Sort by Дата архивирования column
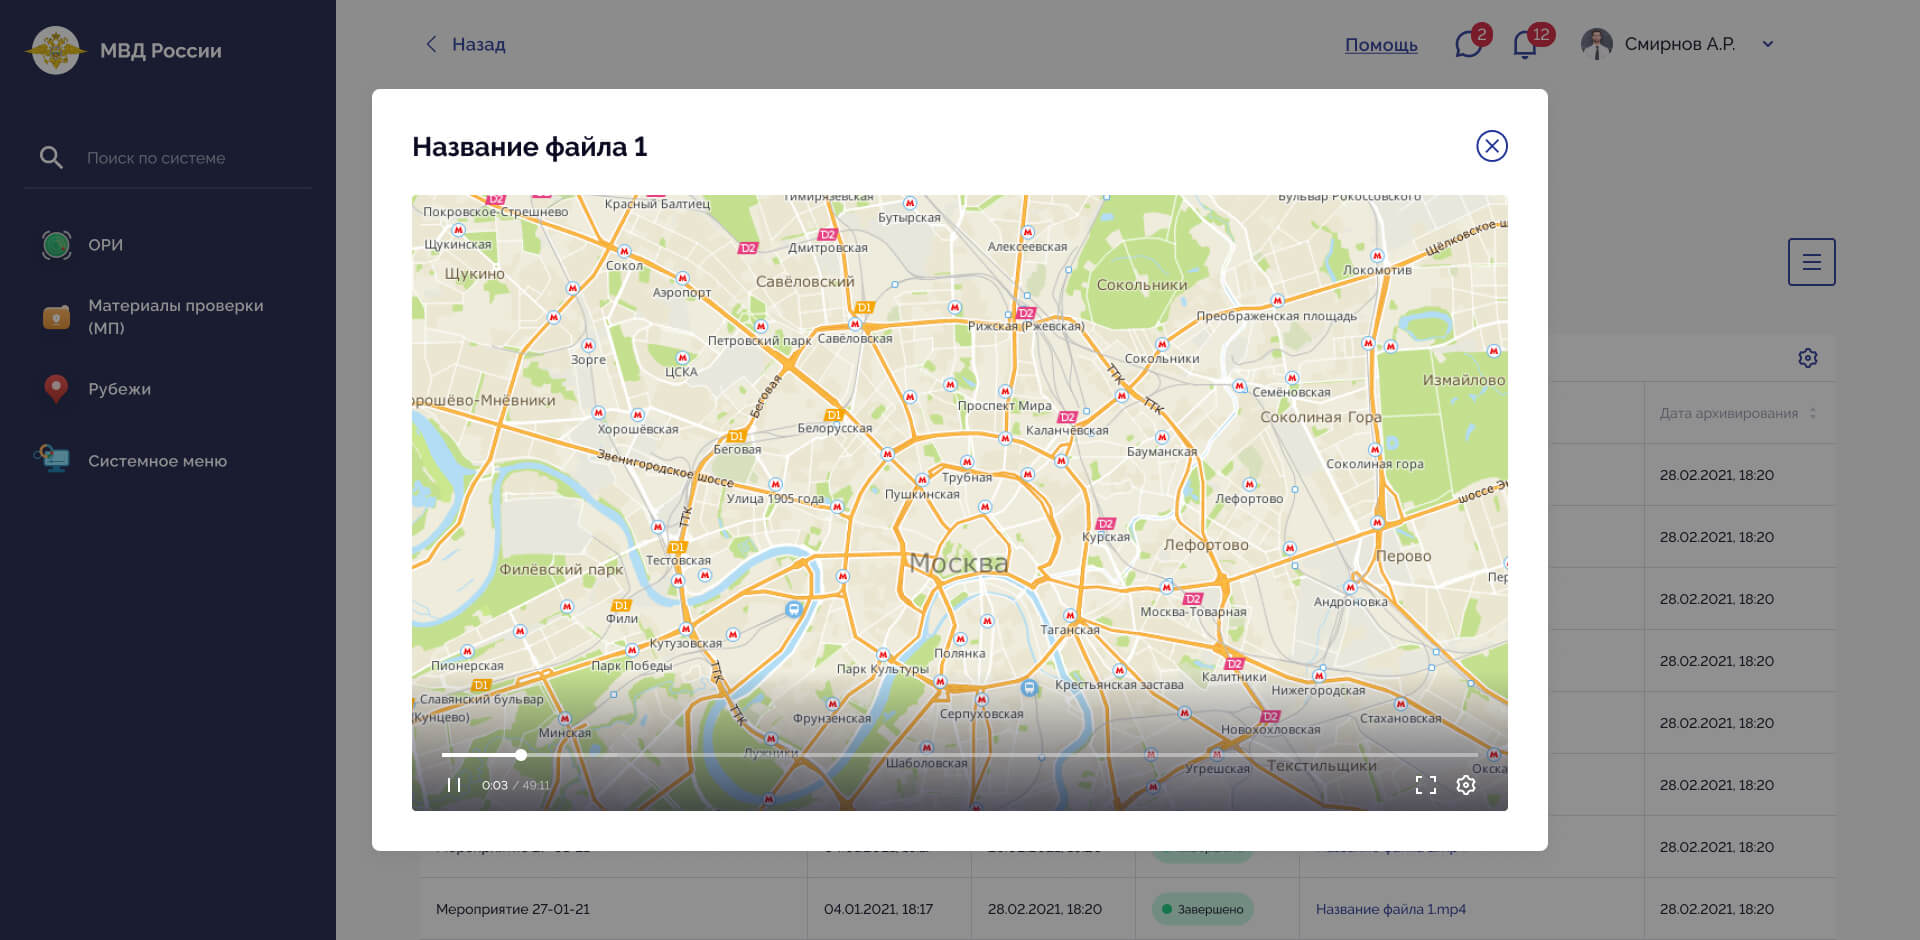The image size is (1920, 940). point(1739,413)
